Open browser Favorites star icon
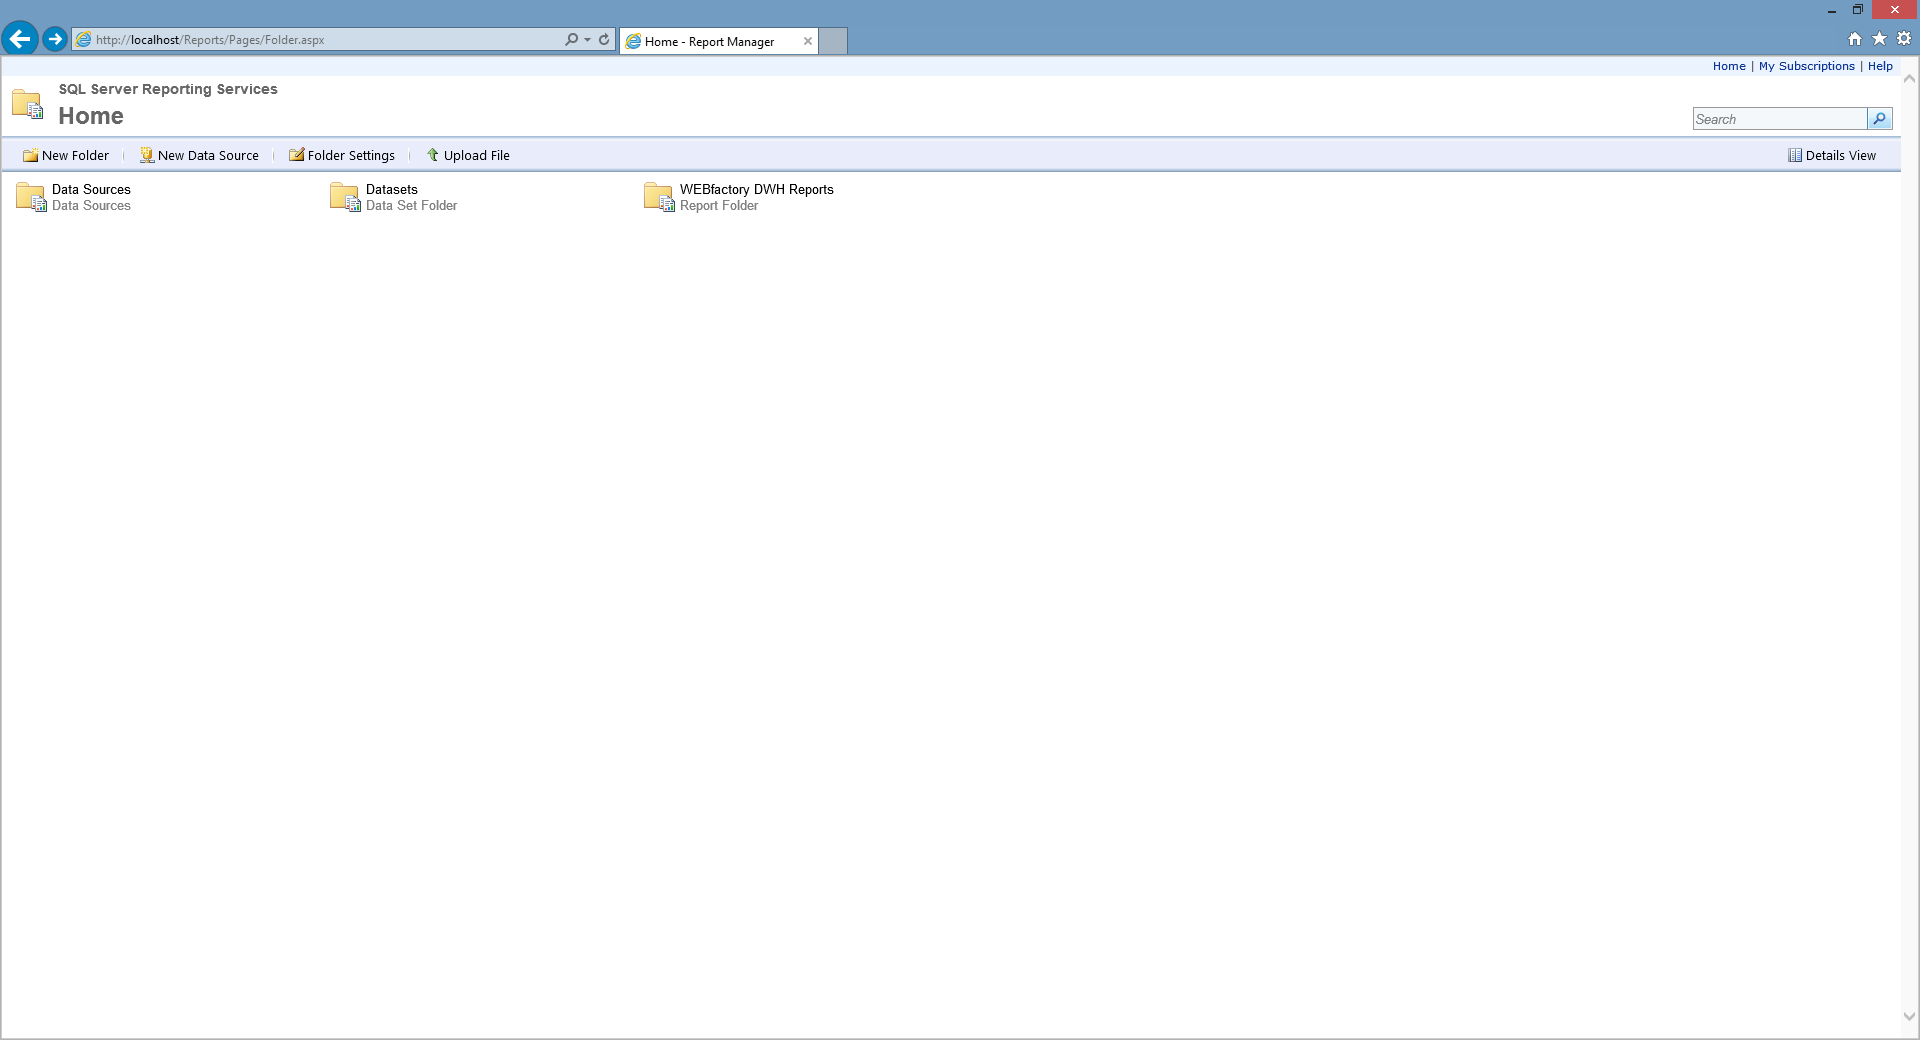 pos(1879,39)
